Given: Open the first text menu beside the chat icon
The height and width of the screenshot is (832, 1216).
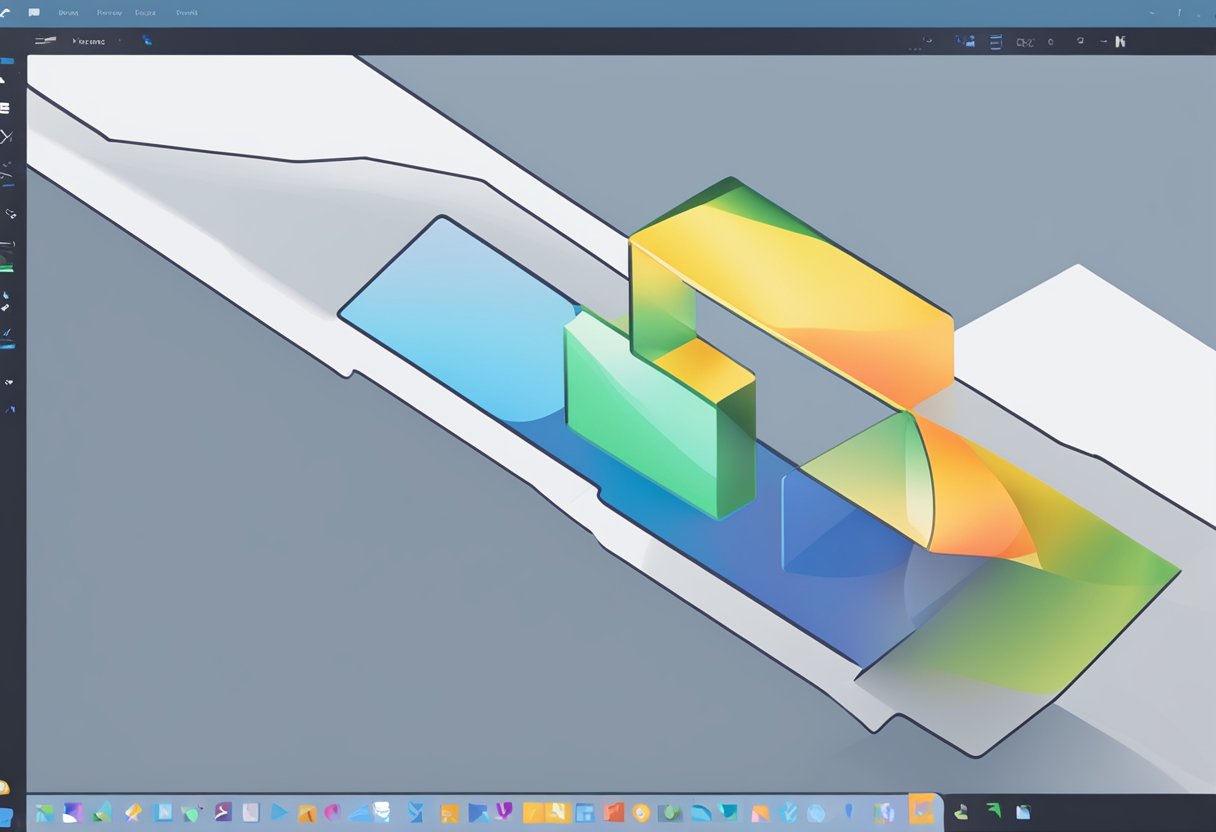Looking at the screenshot, I should click(x=68, y=13).
